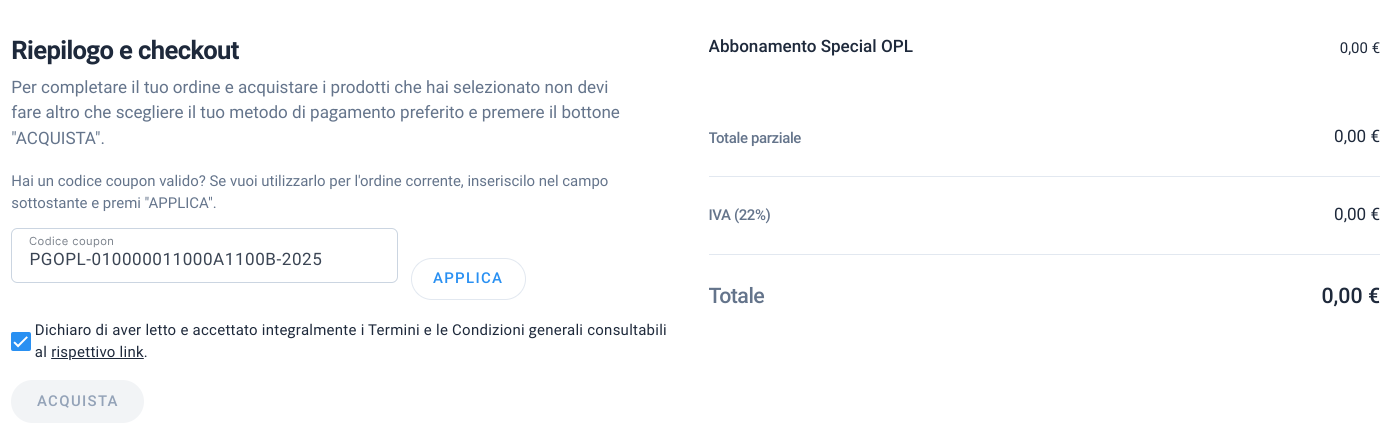Viewport: 1400px width, 428px height.
Task: Click the large "Totale" label
Action: 736,296
